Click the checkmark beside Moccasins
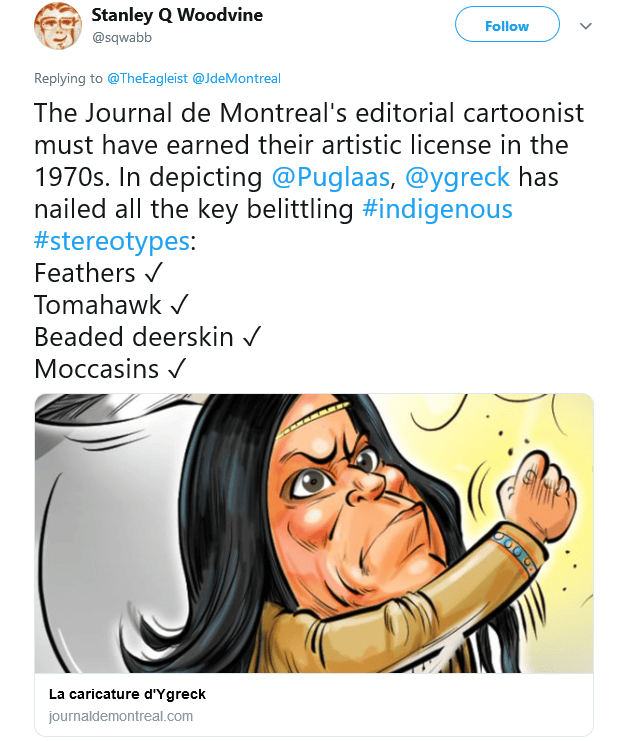The height and width of the screenshot is (741, 624). [176, 369]
